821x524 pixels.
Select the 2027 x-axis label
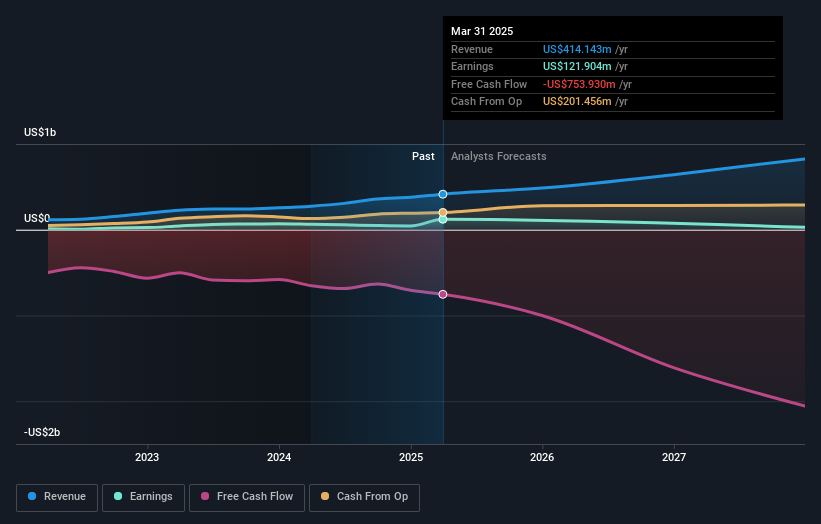[x=674, y=457]
